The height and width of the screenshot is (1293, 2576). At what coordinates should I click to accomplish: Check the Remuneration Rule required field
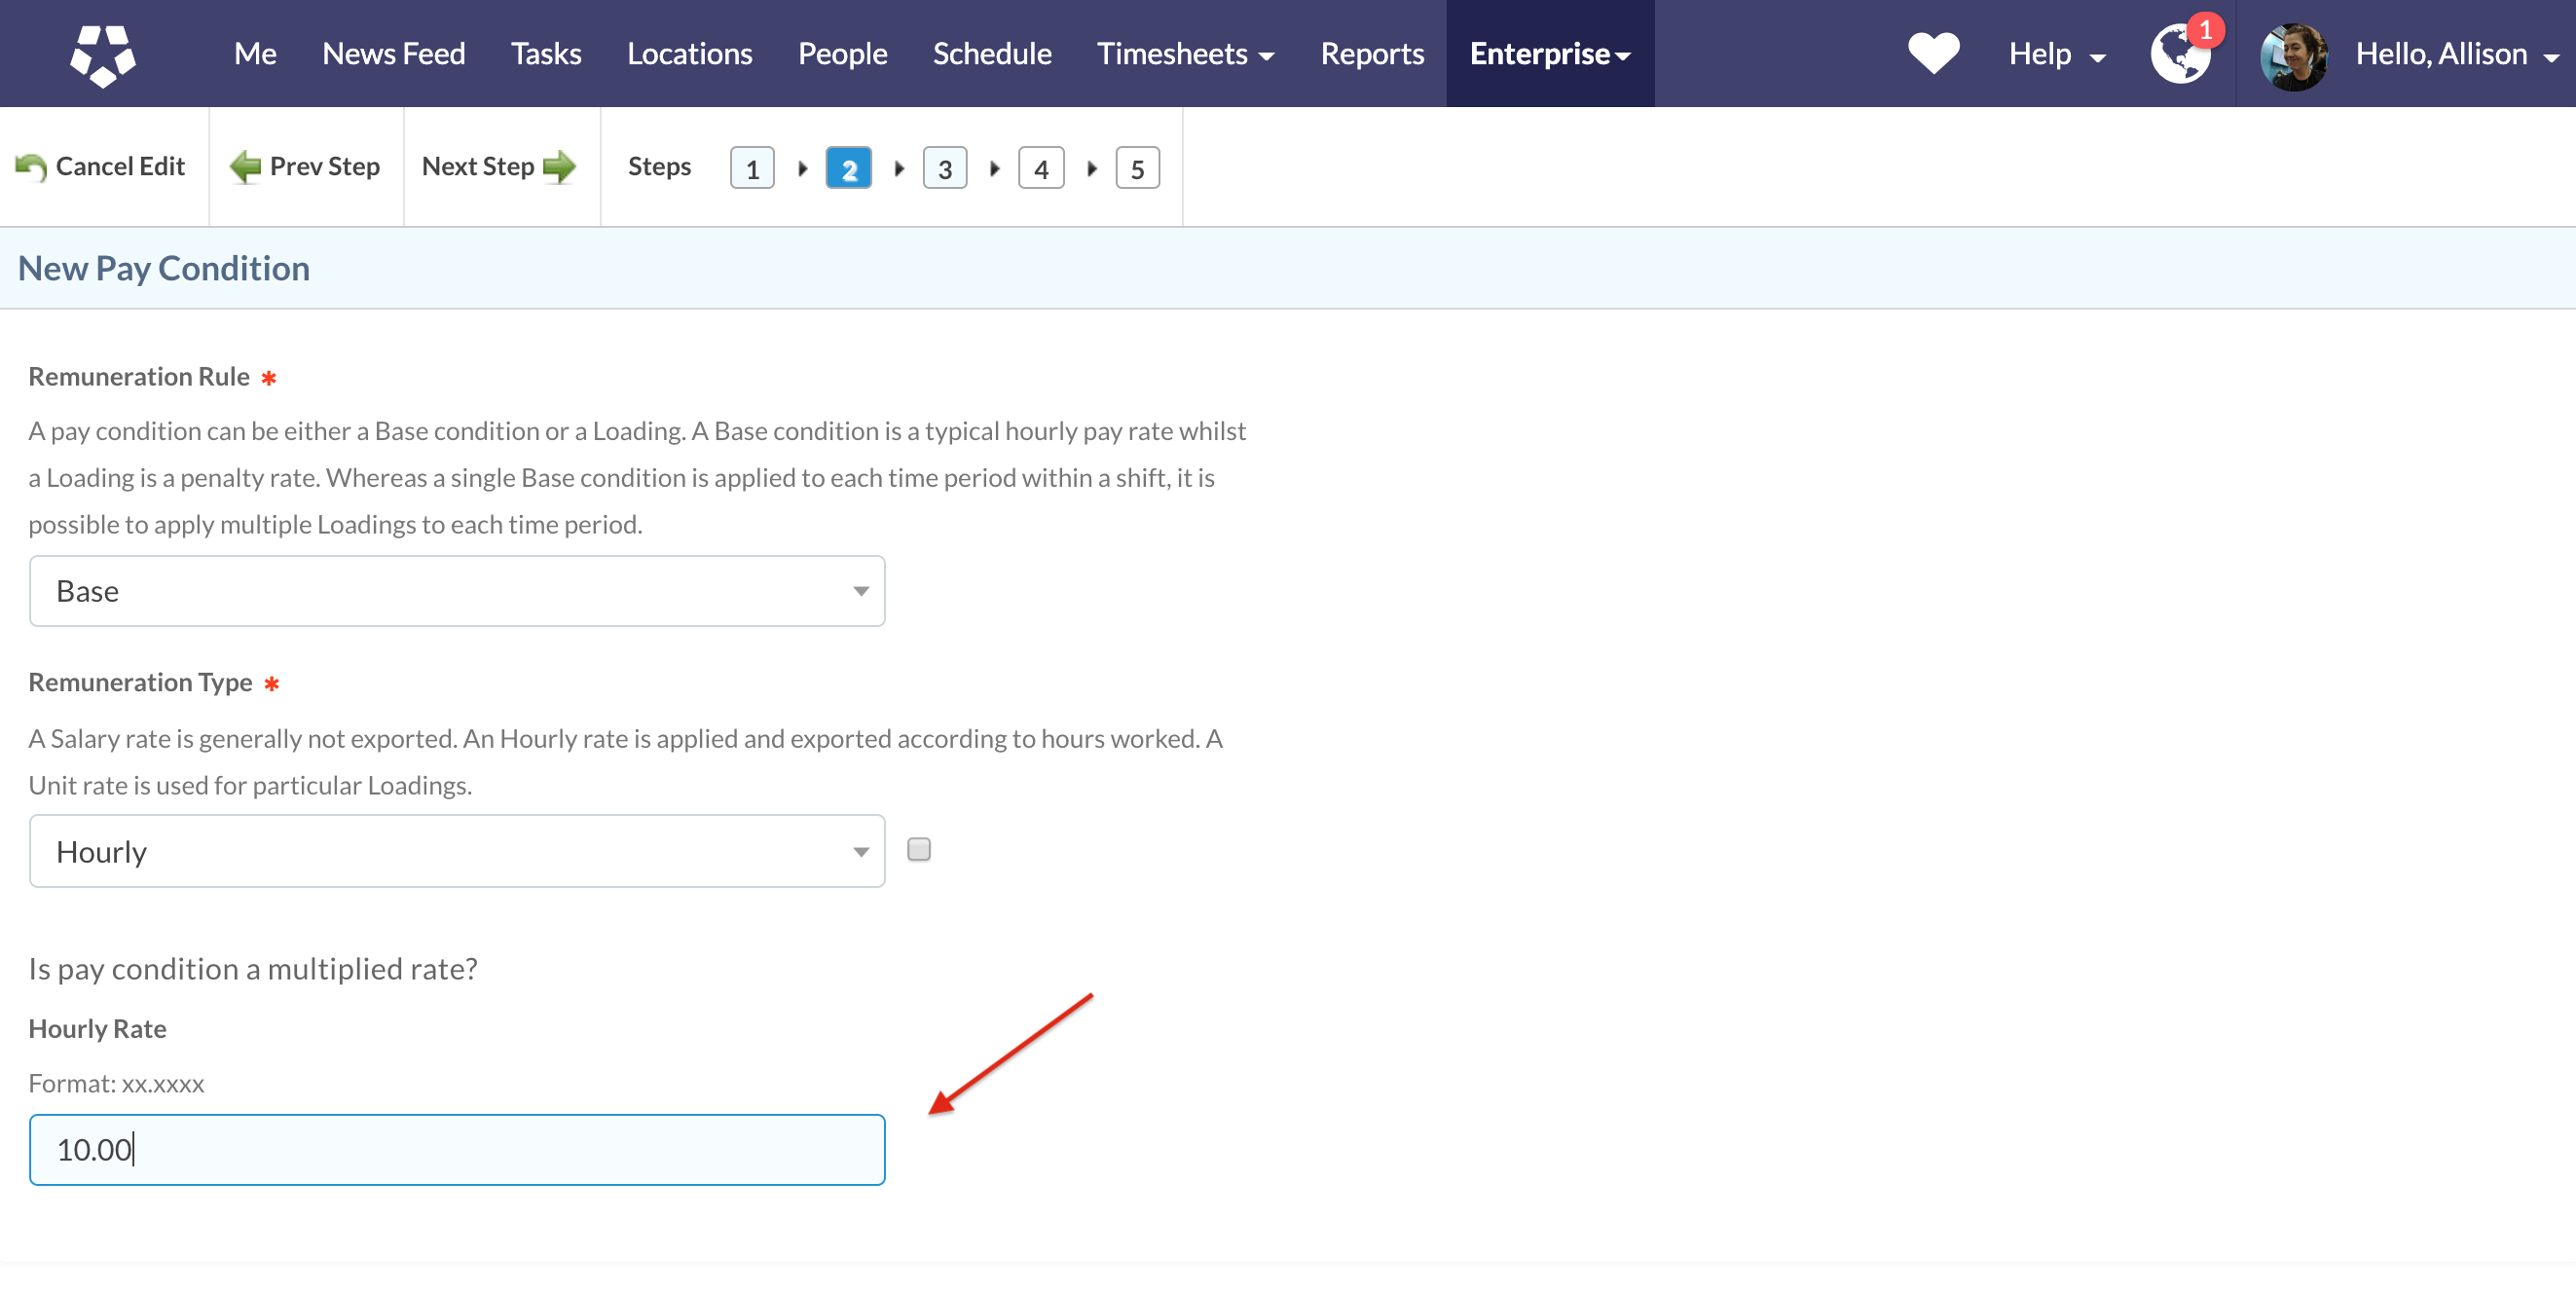pyautogui.click(x=459, y=590)
